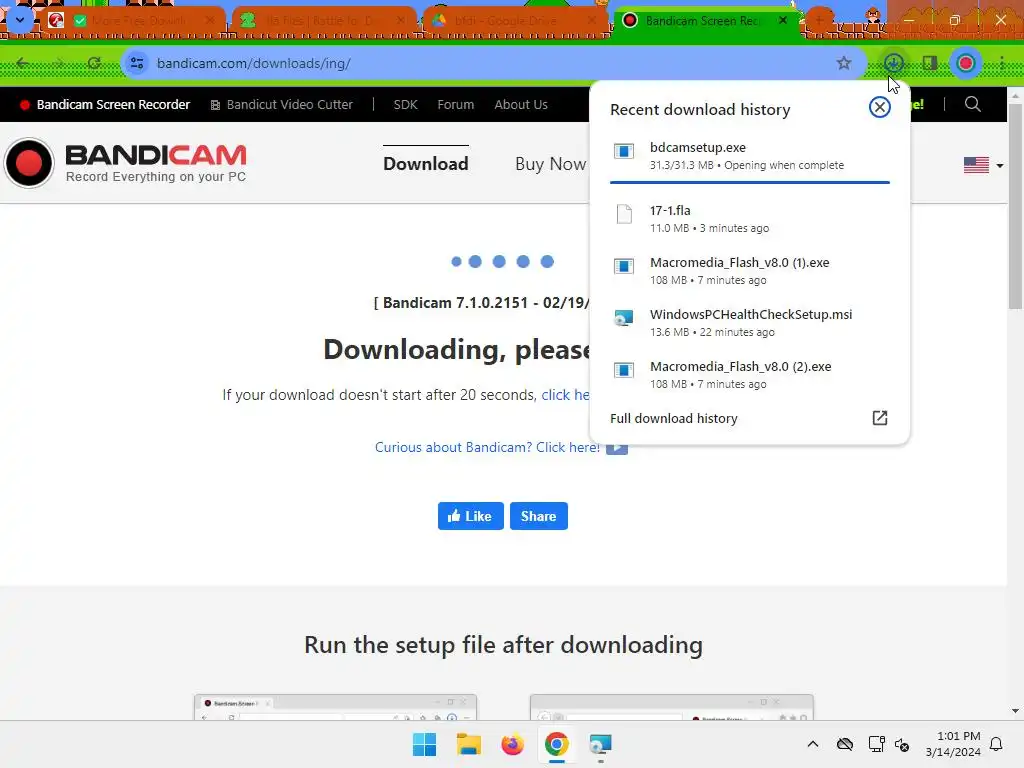Open the Chrome profile red circle icon
Viewport: 1024px width, 768px height.
(x=966, y=63)
